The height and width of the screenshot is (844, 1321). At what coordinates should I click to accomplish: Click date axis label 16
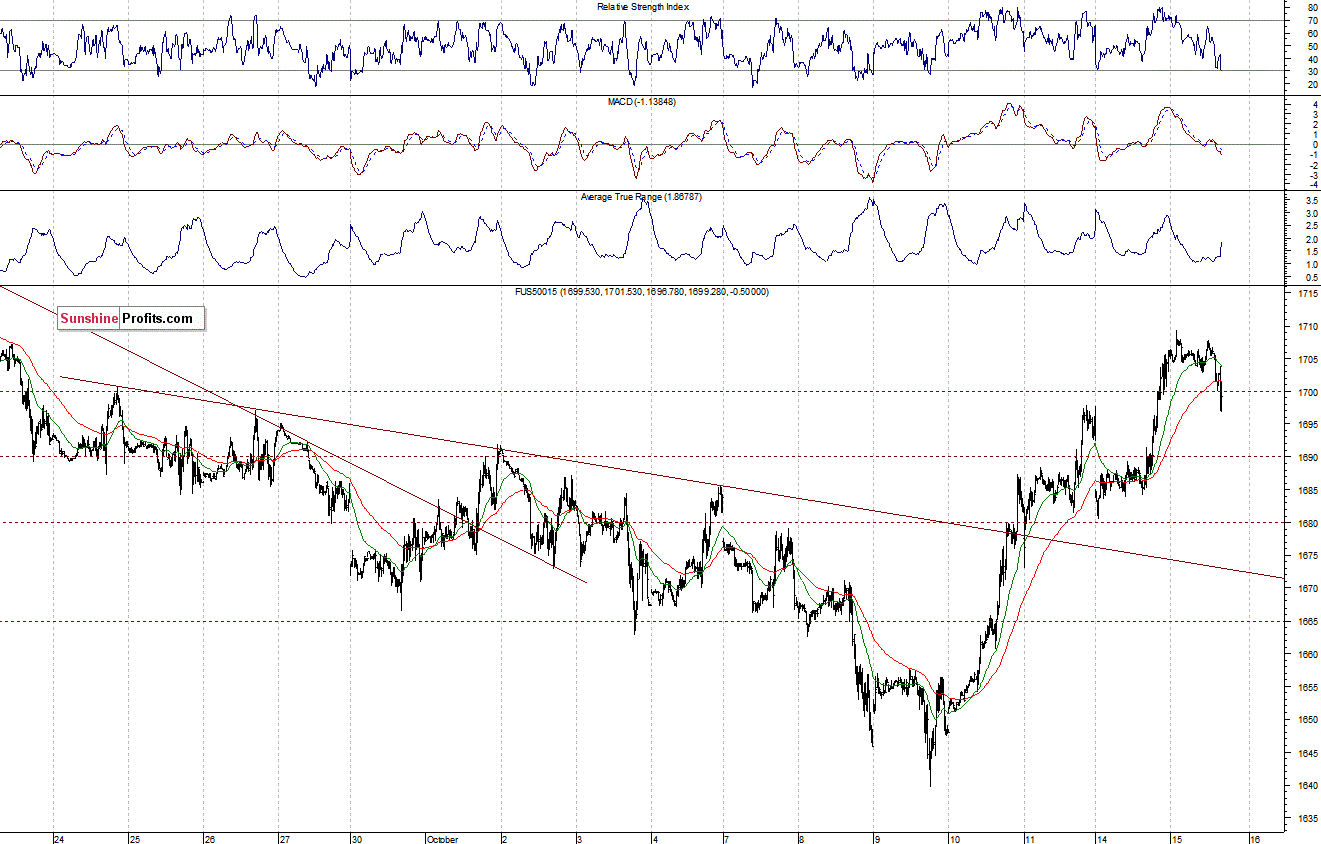point(1254,839)
